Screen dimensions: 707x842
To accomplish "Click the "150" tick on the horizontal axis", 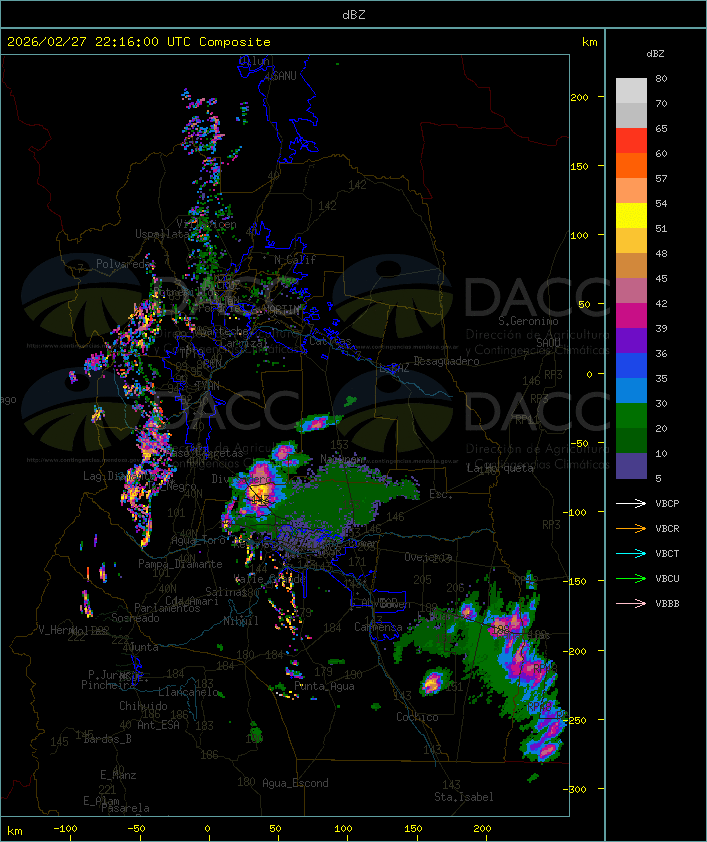I will [x=413, y=829].
